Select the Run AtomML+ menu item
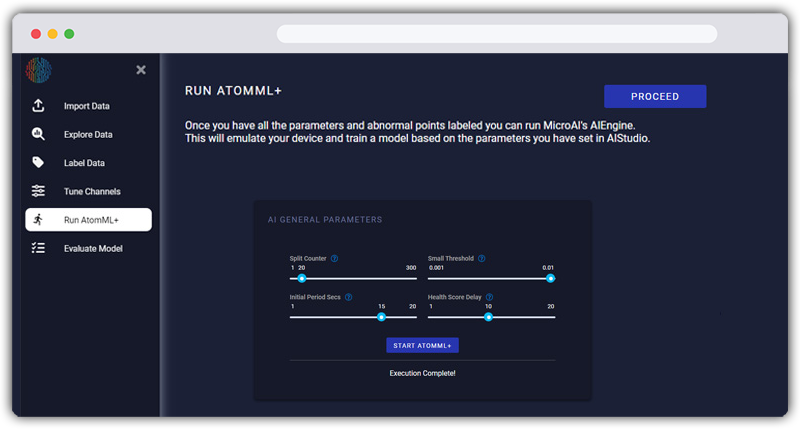The height and width of the screenshot is (431, 800). pos(88,220)
